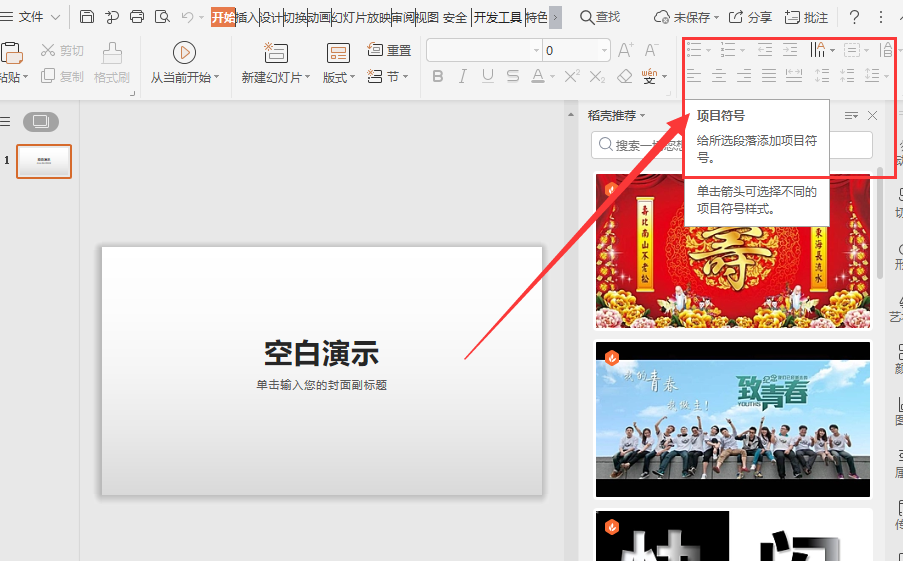Click the increase font size A+ icon

[x=626, y=50]
